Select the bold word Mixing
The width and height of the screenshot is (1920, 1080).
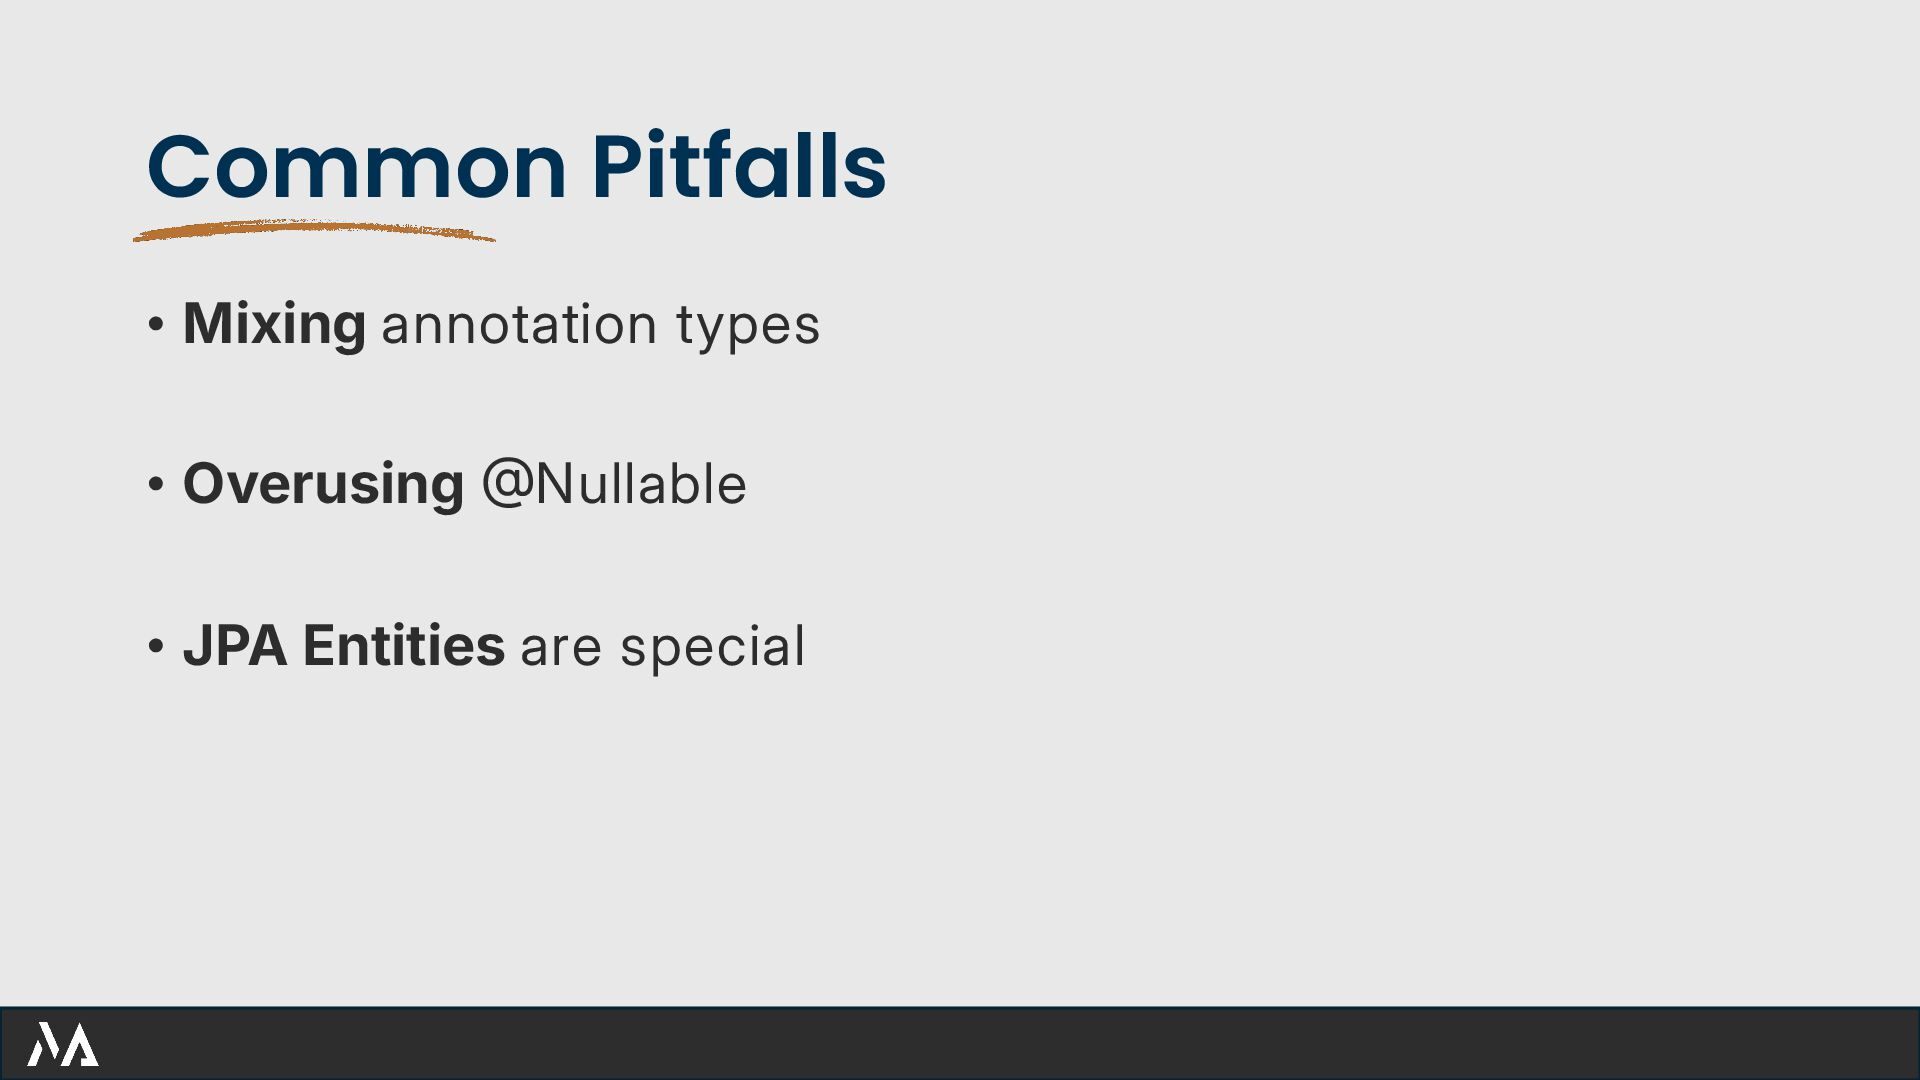(x=274, y=326)
